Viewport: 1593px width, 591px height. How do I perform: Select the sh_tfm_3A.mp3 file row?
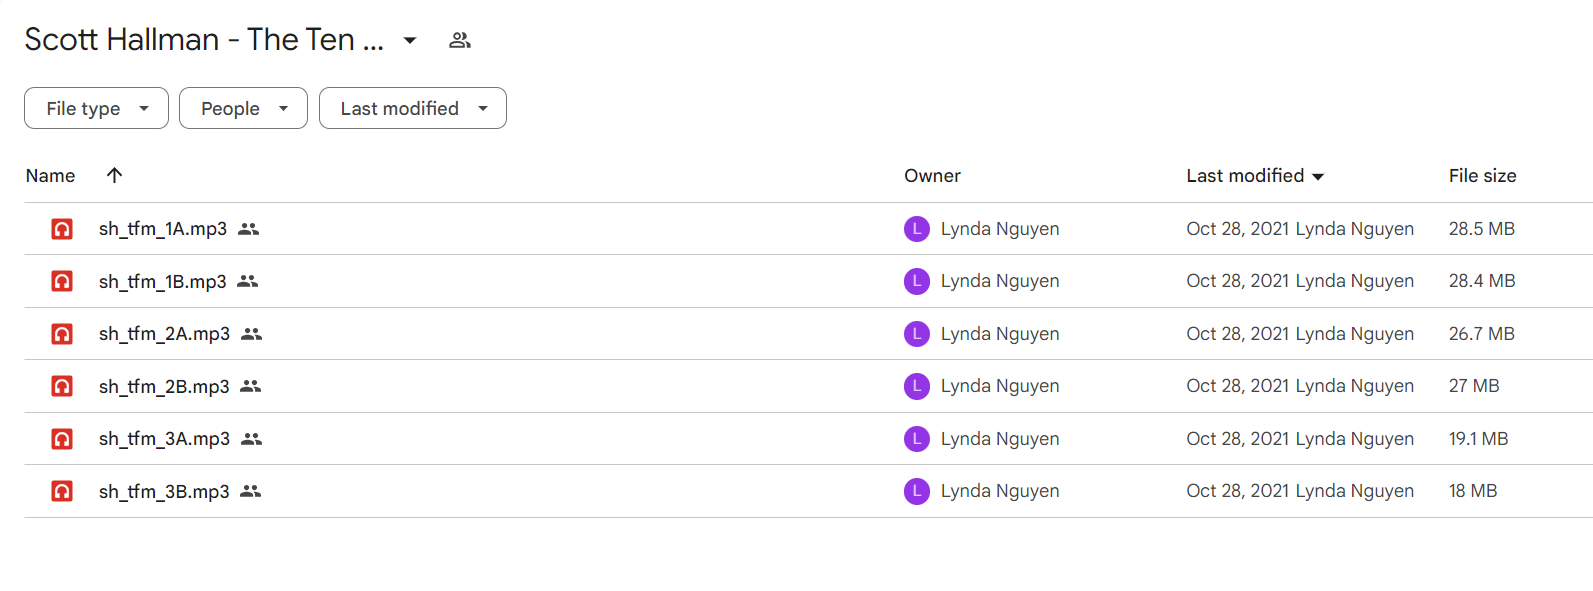[x=808, y=439]
